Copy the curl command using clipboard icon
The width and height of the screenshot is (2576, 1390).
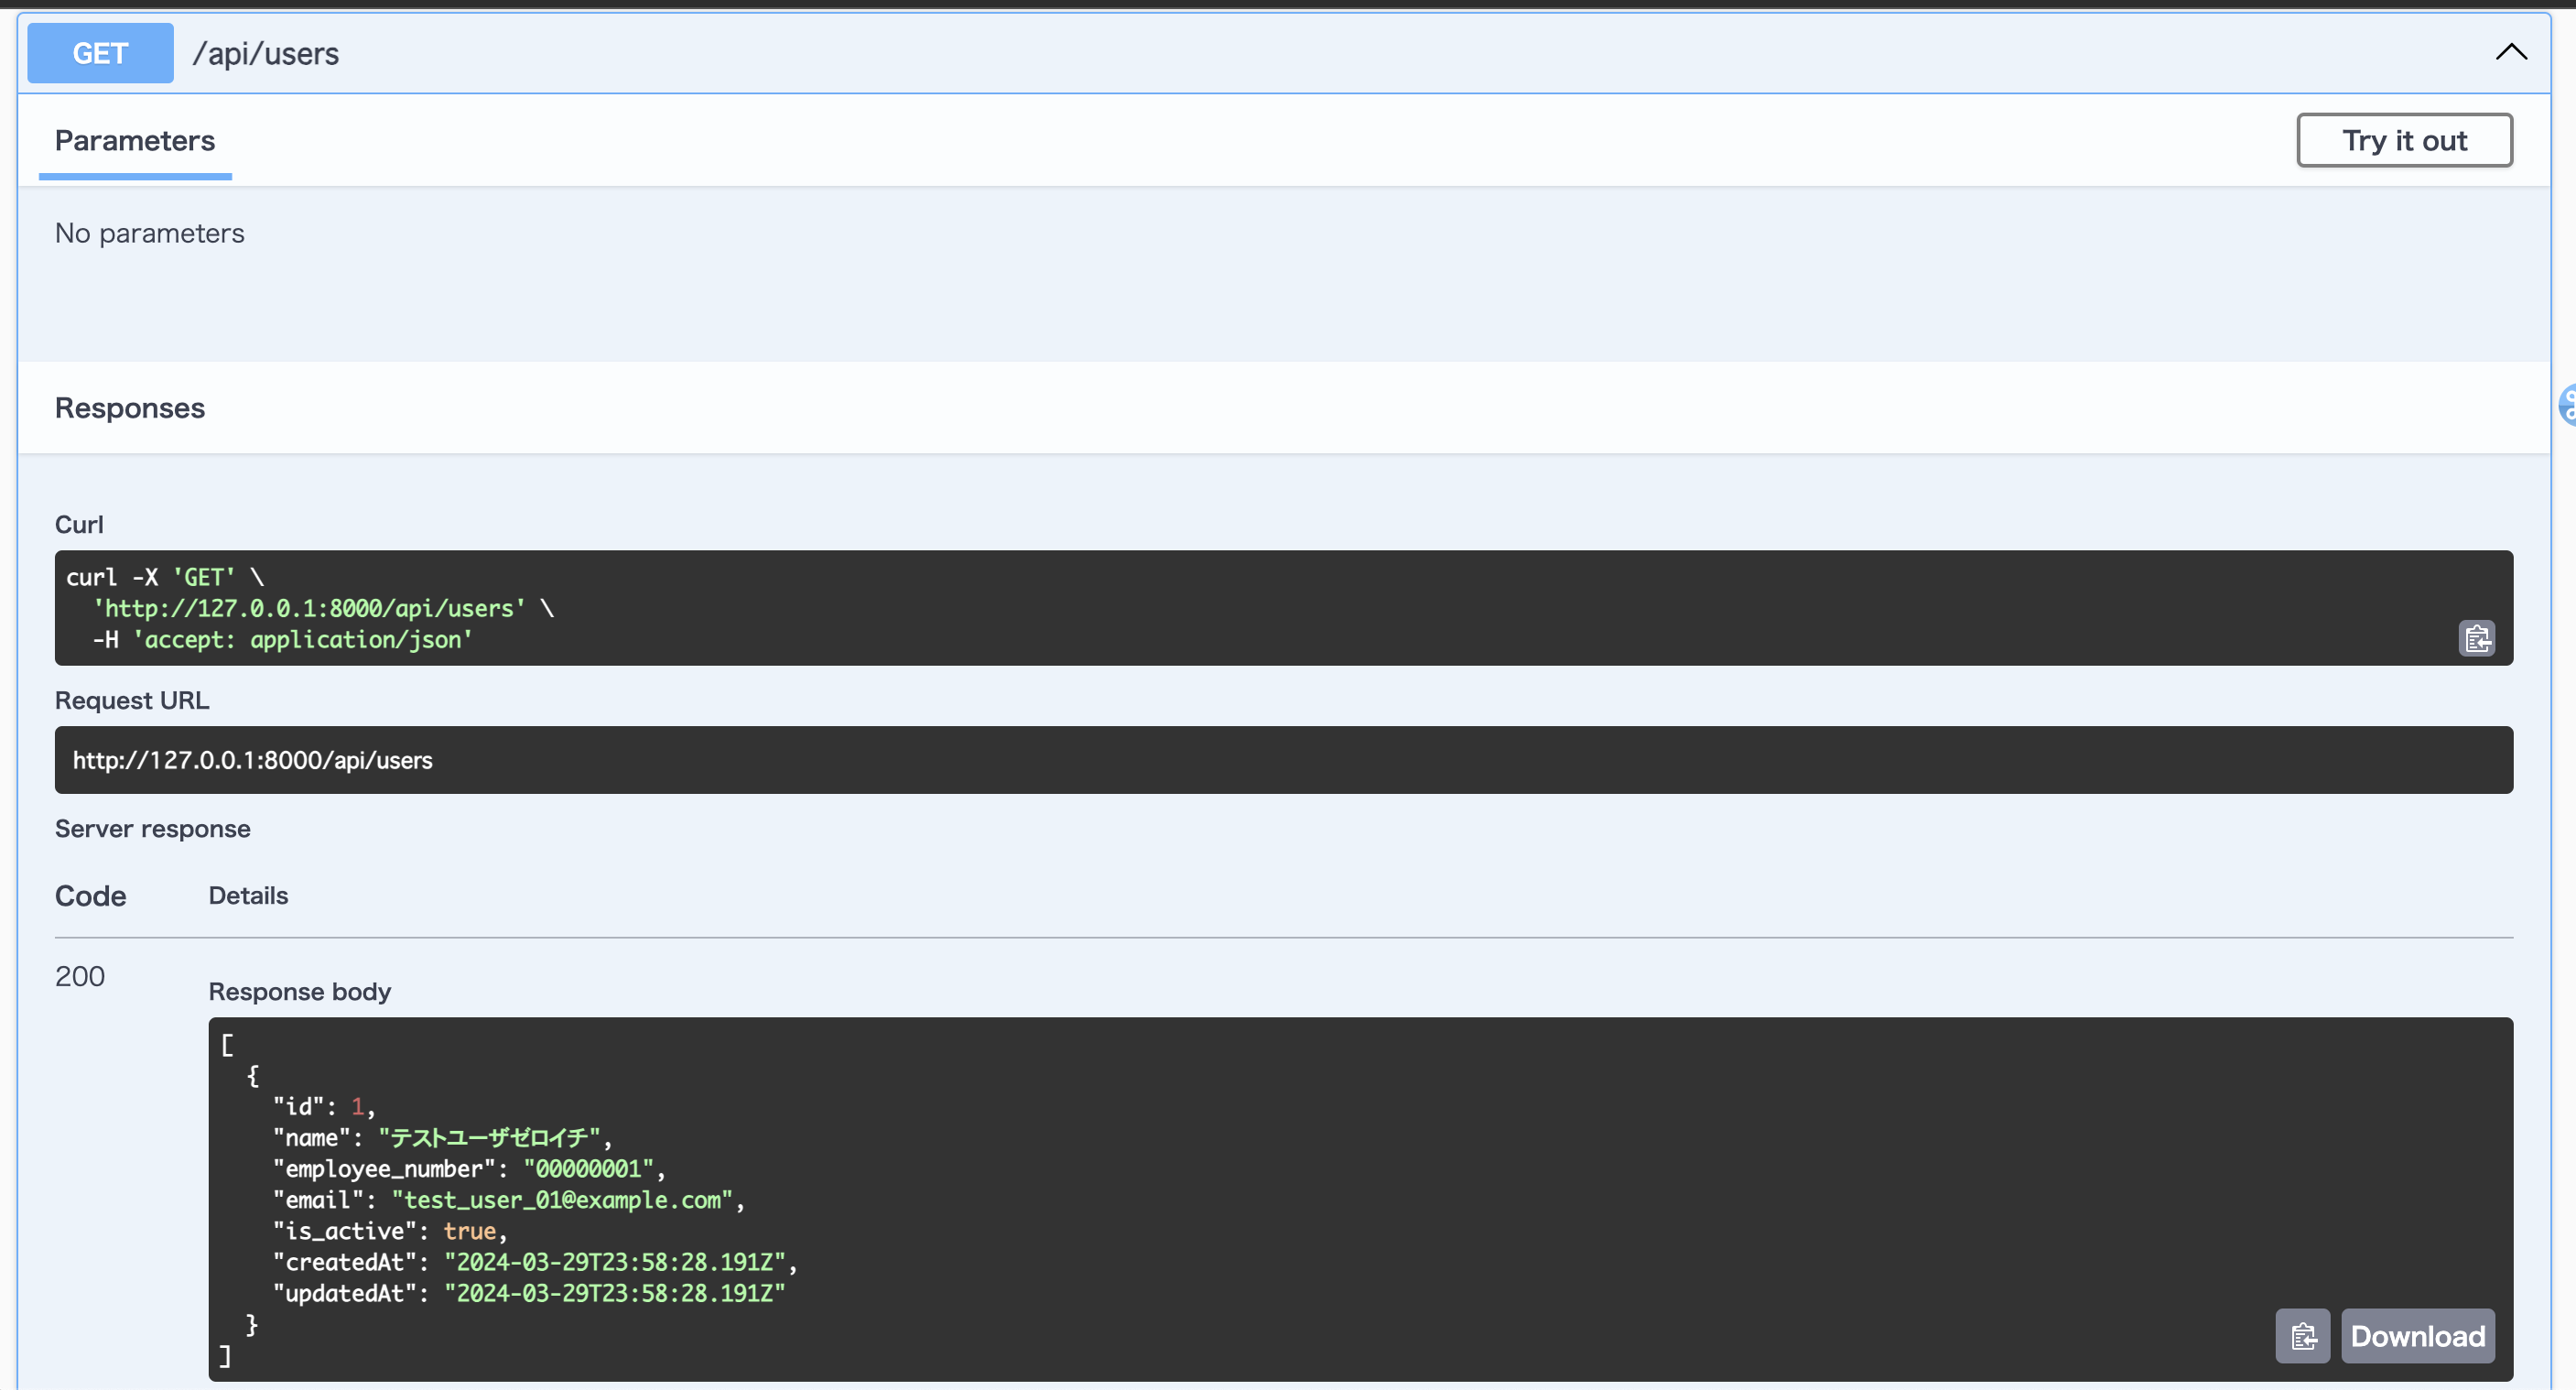point(2477,638)
